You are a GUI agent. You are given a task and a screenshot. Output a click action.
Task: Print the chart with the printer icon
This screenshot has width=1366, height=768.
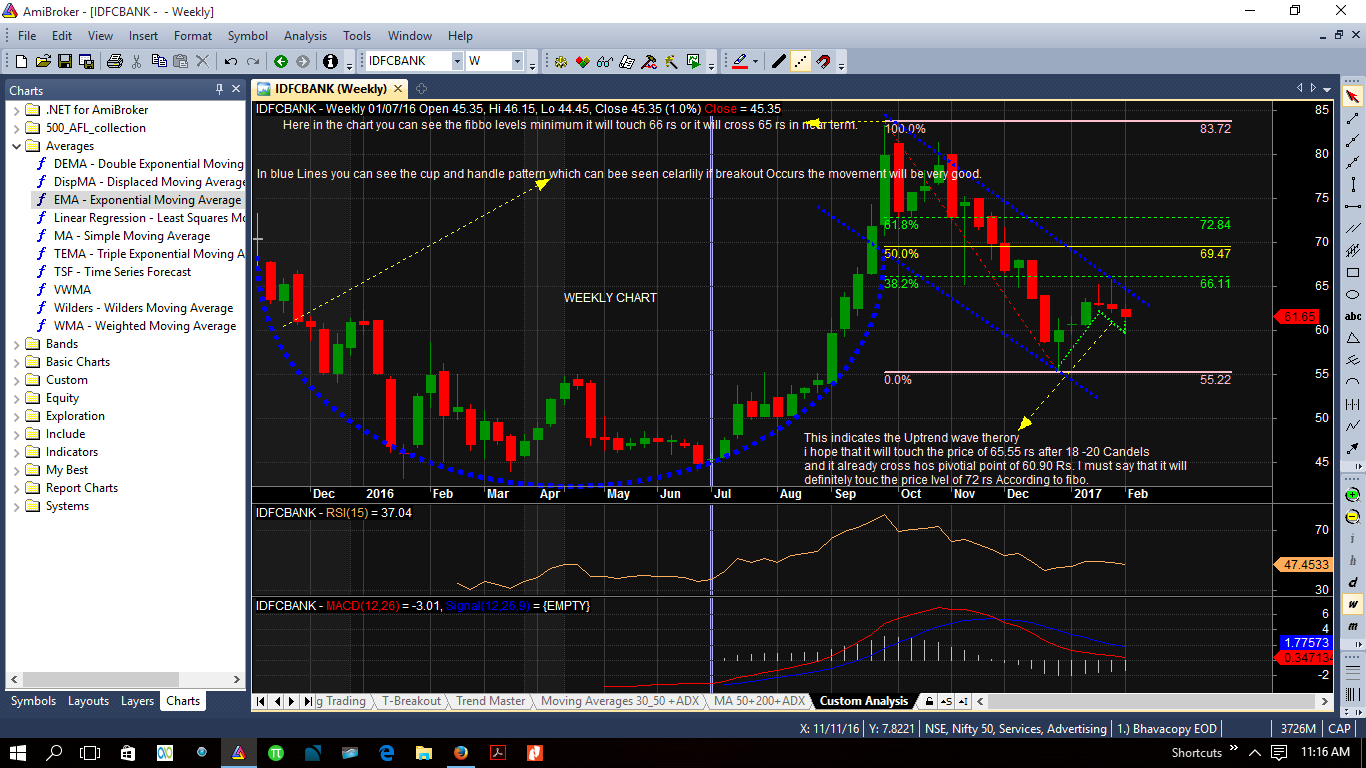[115, 61]
